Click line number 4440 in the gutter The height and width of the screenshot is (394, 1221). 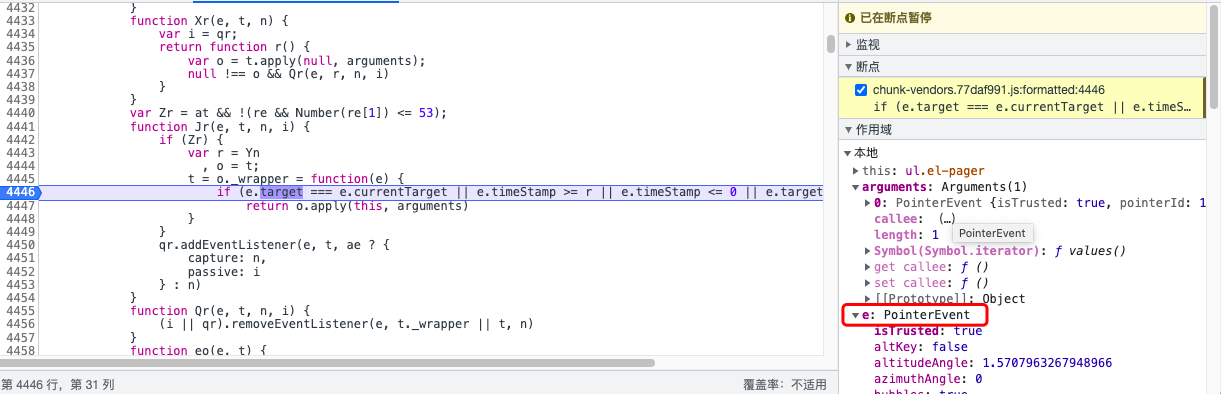21,112
